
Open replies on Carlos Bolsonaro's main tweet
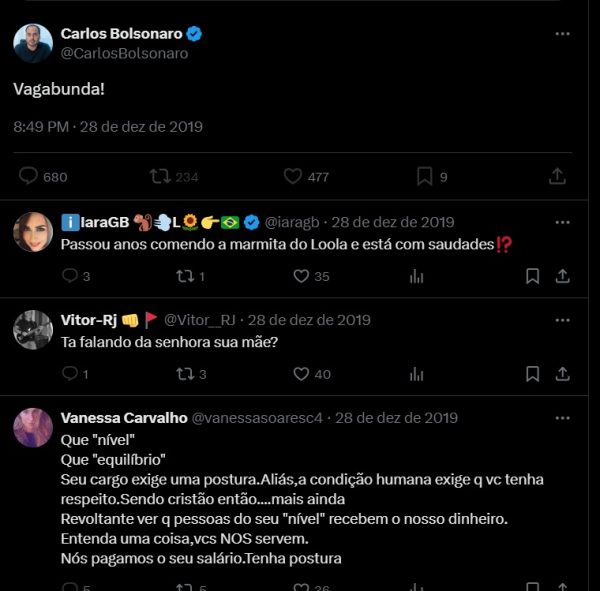point(30,176)
